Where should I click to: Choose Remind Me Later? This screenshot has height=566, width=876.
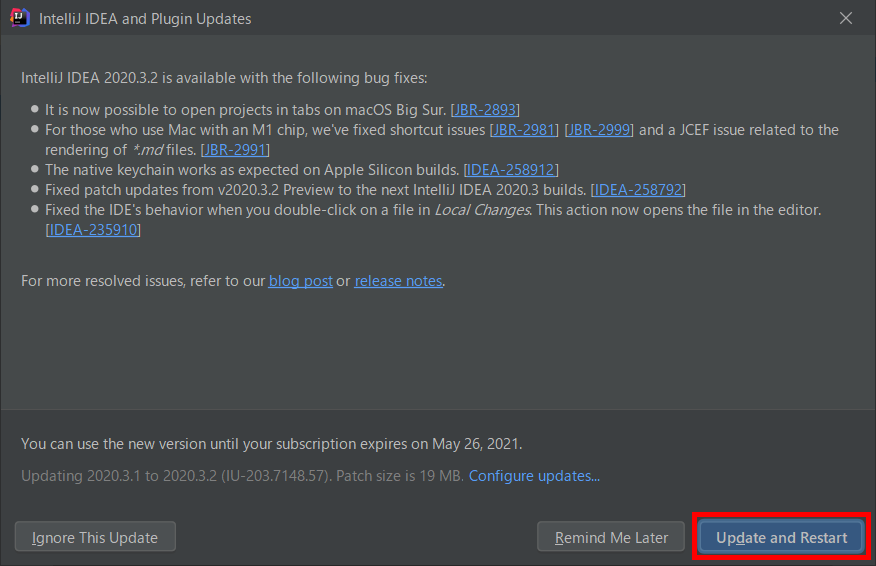(611, 537)
